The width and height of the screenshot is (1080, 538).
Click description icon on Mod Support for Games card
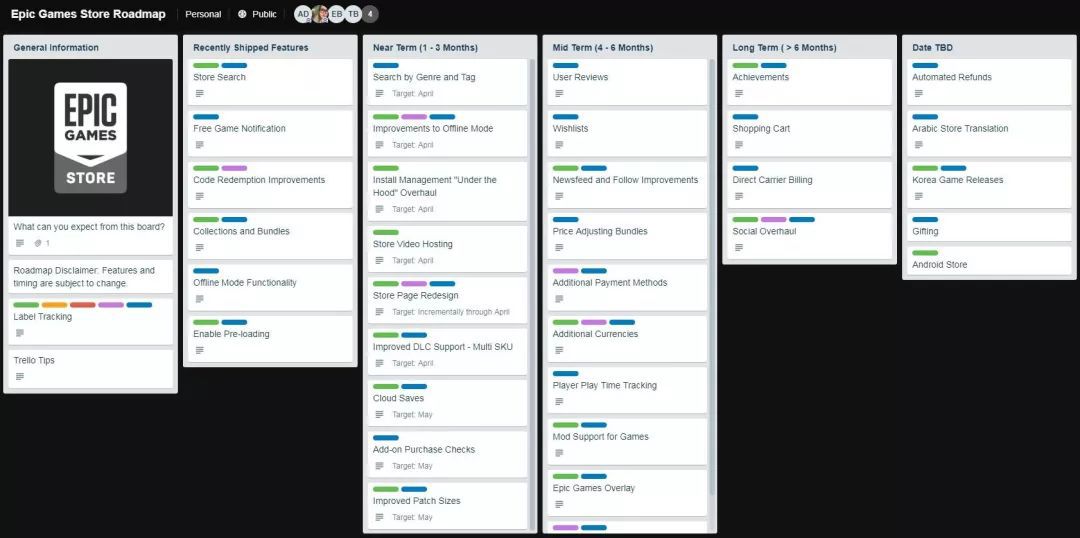click(559, 453)
